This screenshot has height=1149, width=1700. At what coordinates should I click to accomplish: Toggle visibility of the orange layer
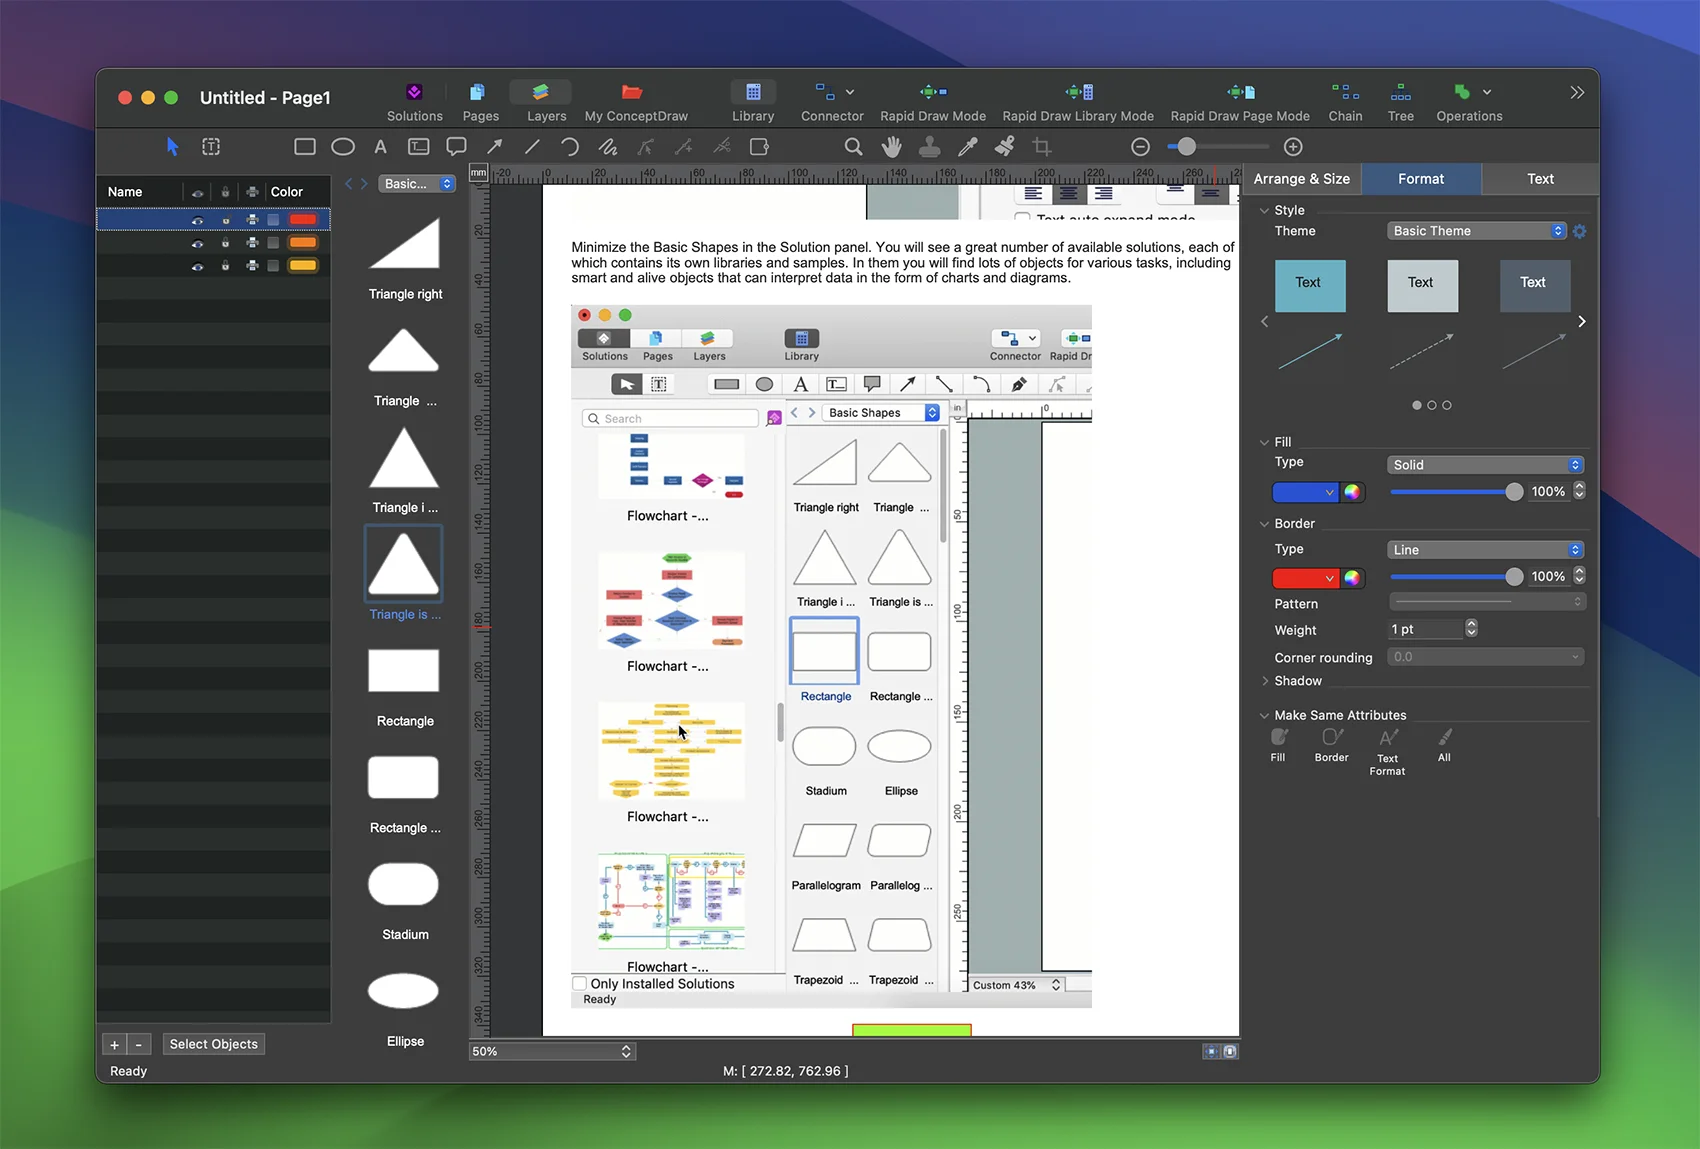point(198,243)
